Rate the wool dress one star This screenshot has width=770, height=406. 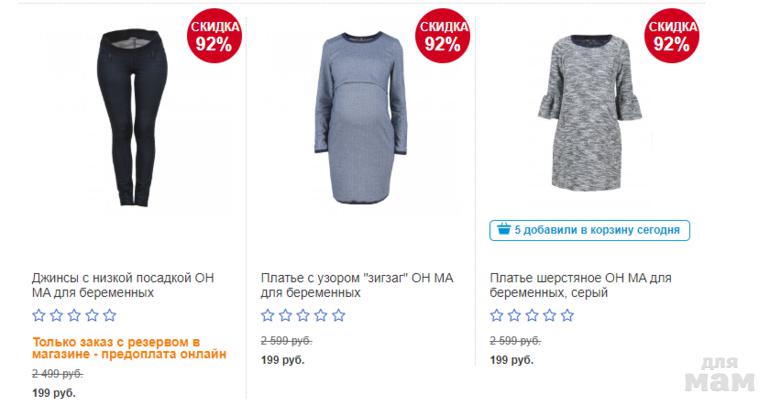(497, 316)
